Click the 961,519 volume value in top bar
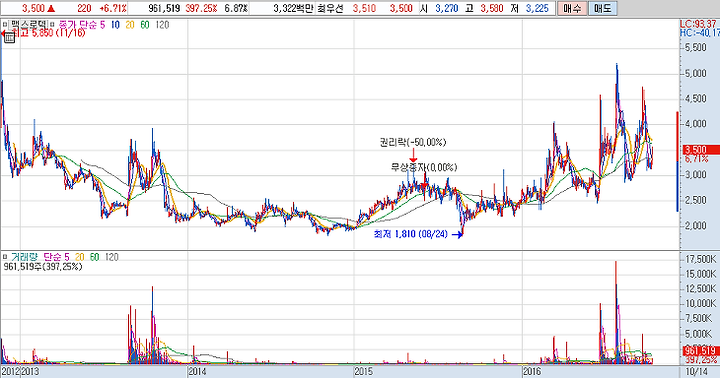Screen dimensions: 720x378 (x=164, y=8)
